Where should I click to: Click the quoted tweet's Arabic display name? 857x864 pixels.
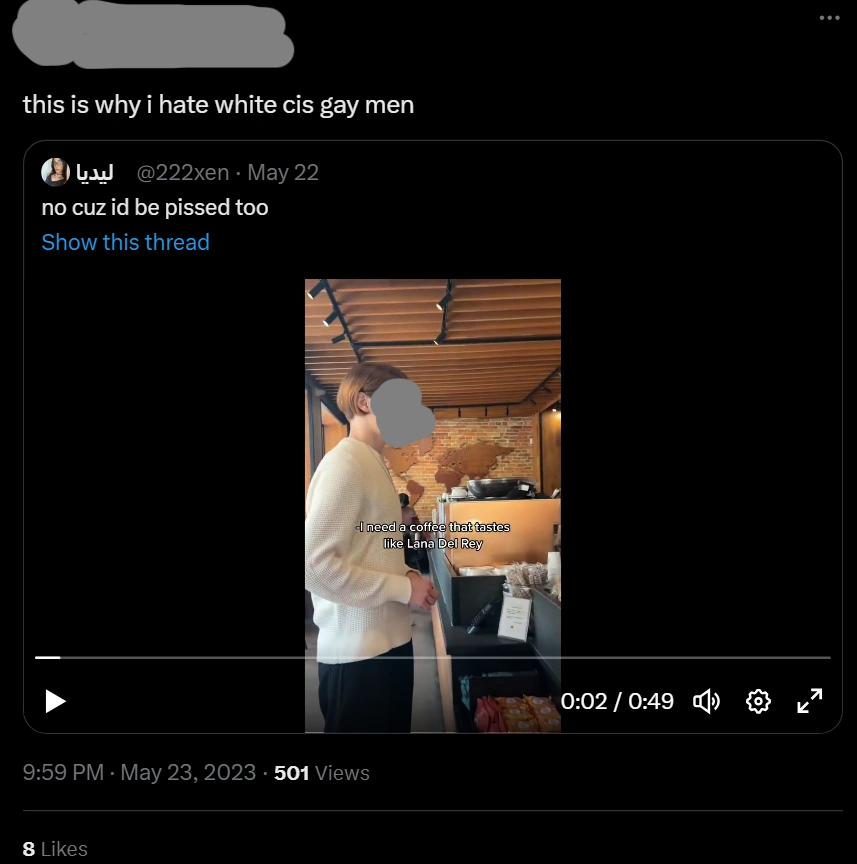pos(95,172)
